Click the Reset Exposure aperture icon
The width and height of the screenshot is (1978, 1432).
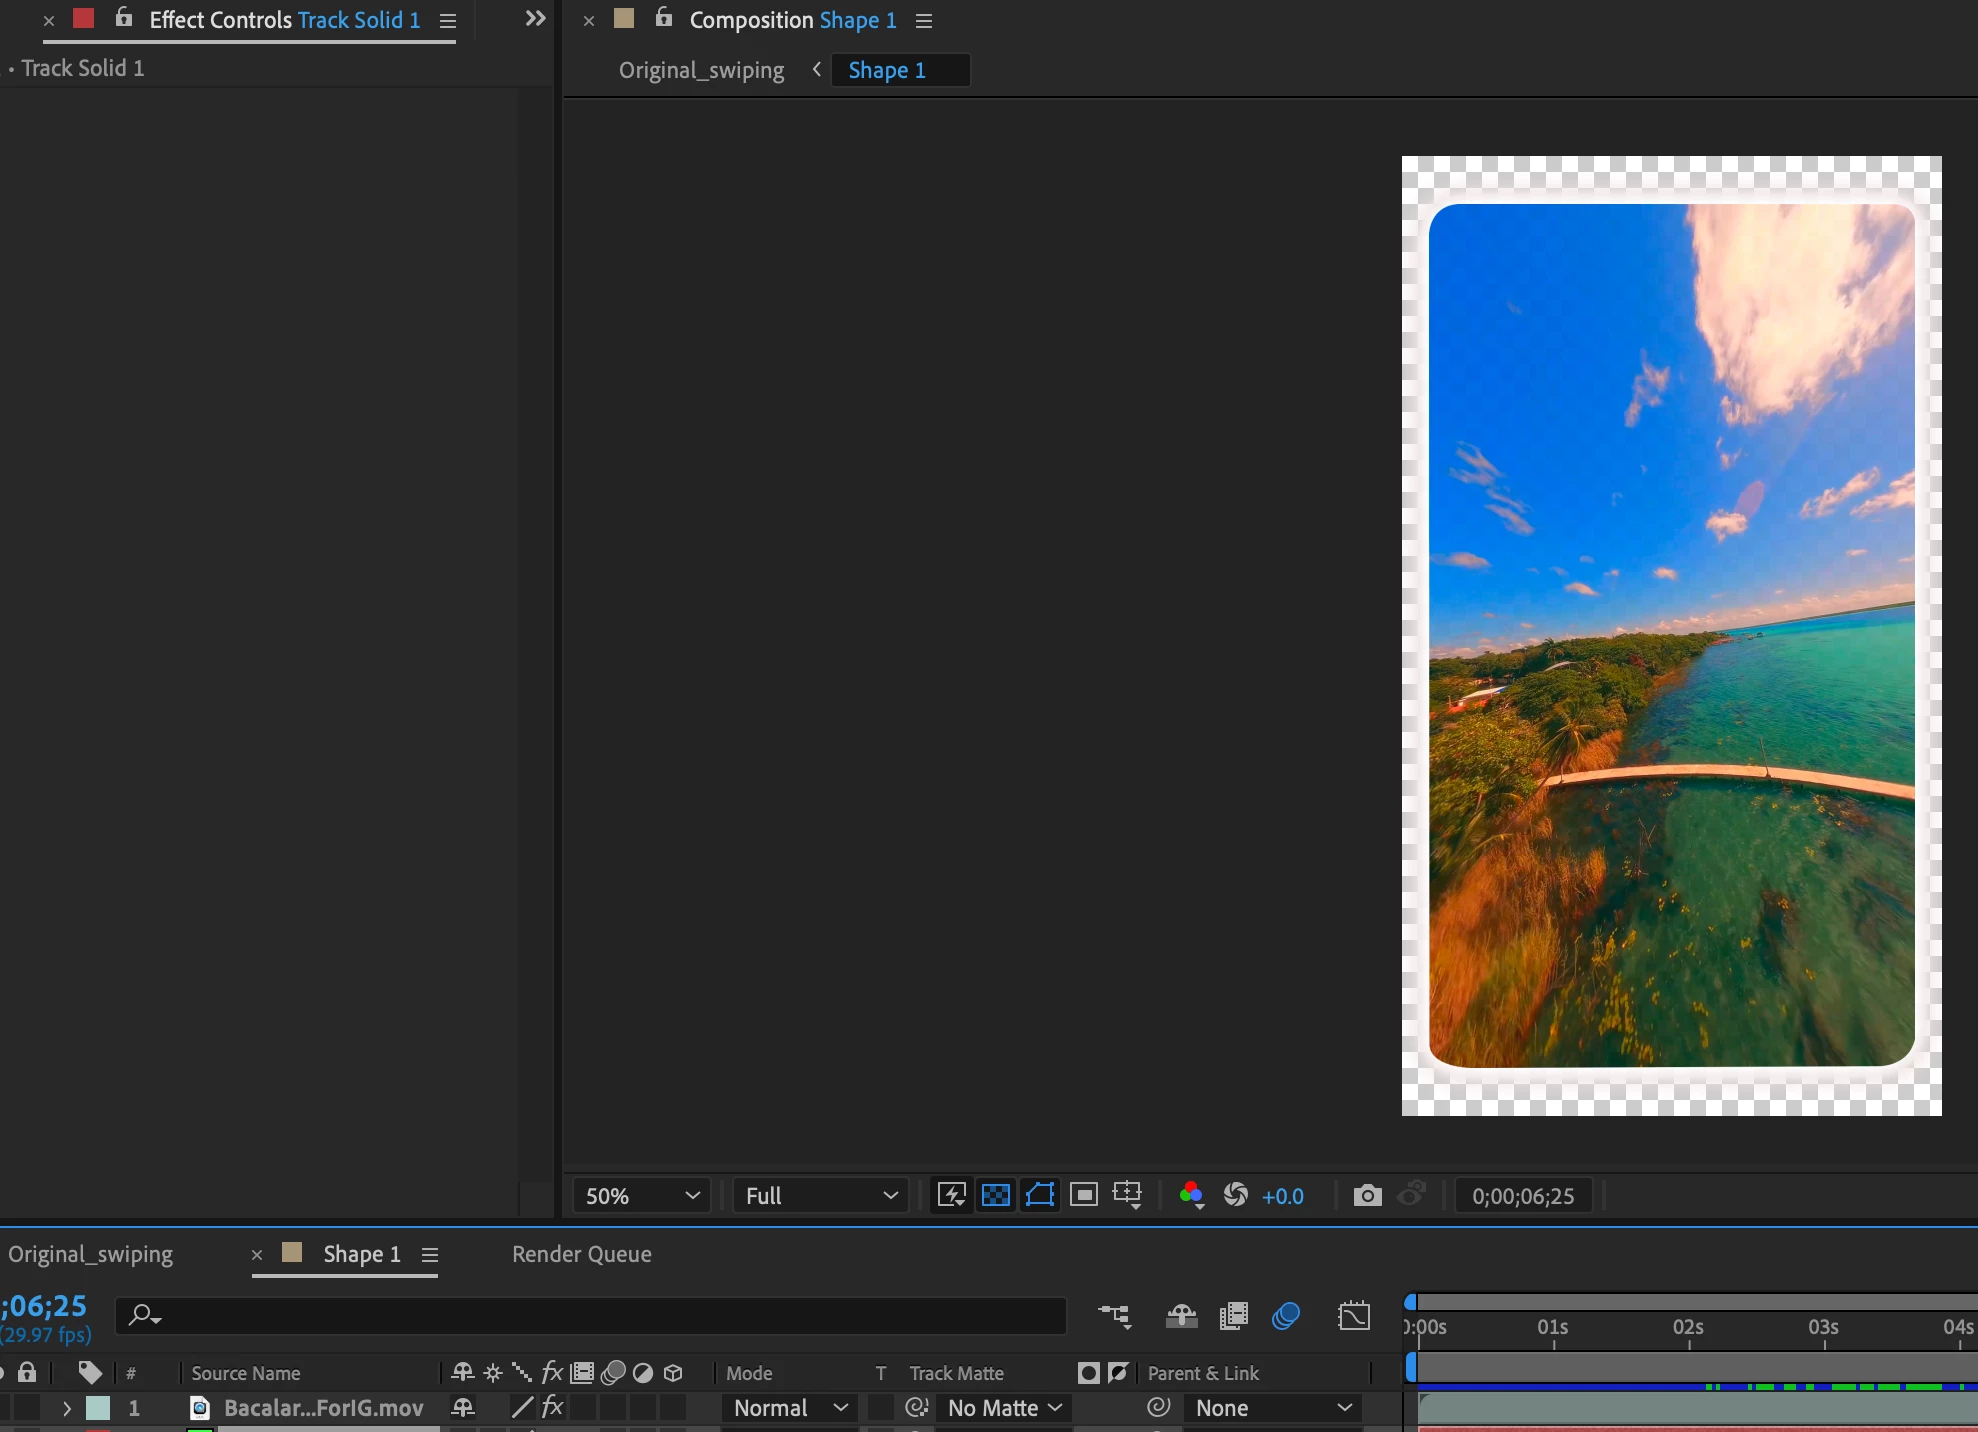click(x=1236, y=1195)
